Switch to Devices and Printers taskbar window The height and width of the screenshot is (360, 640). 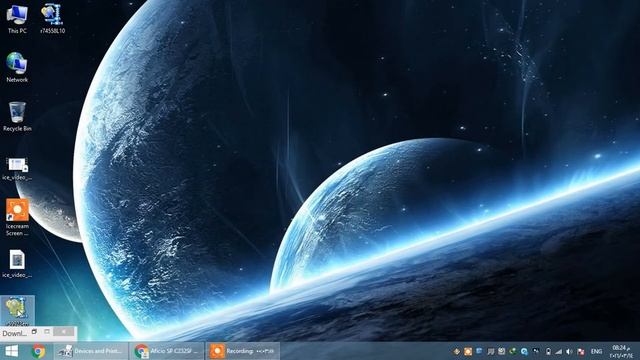tap(91, 351)
